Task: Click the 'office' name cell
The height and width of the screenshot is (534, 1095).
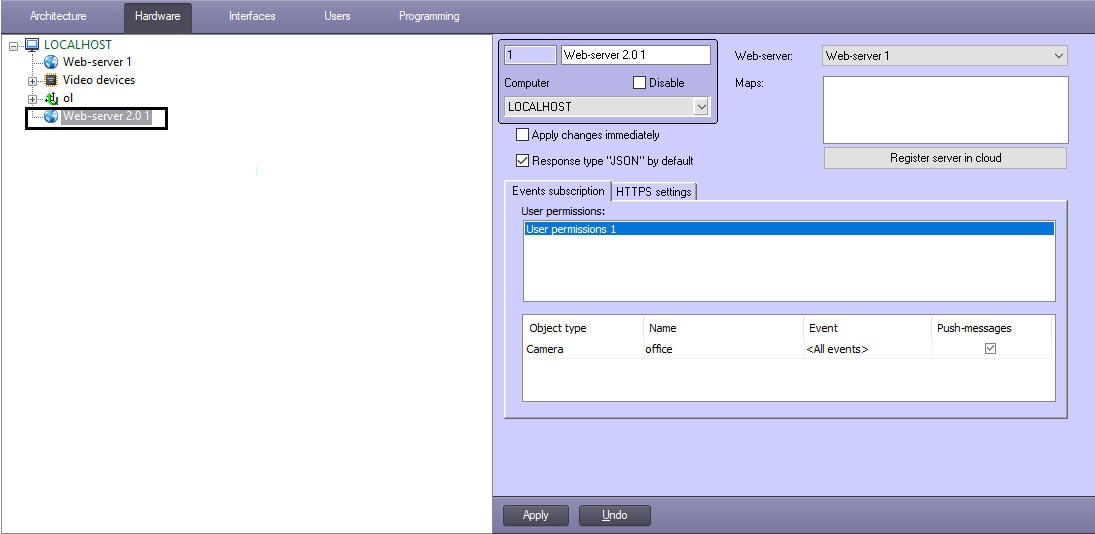Action: click(x=723, y=348)
